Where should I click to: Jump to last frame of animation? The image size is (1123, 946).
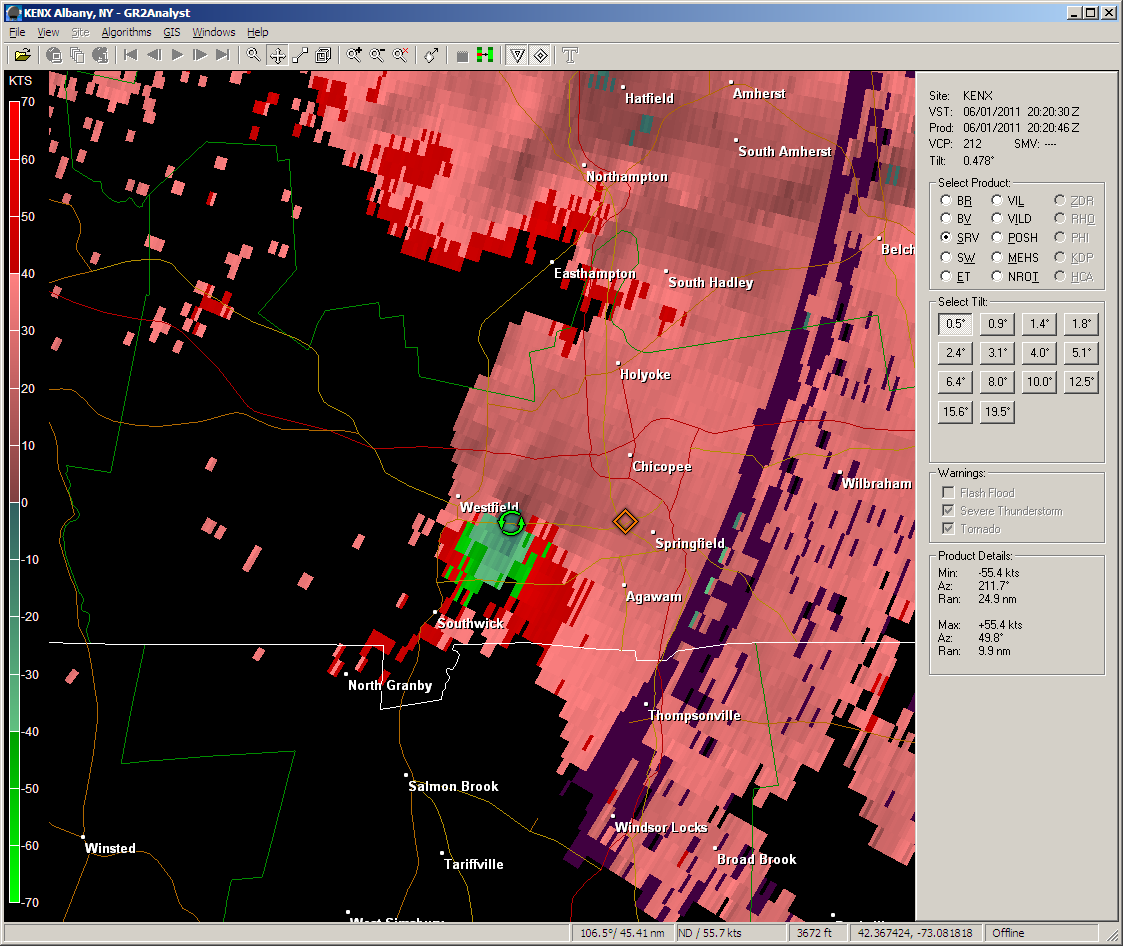pyautogui.click(x=223, y=55)
